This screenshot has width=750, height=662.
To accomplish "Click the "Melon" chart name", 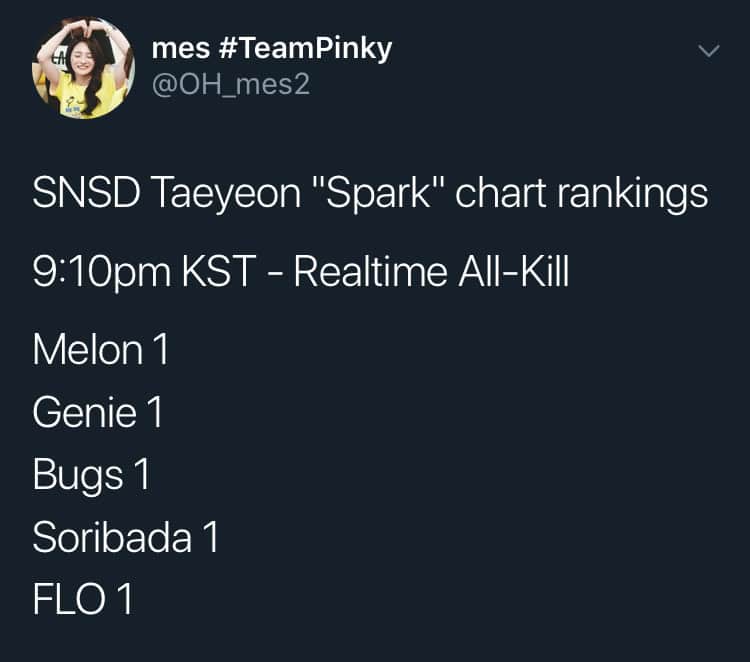I will 88,350.
